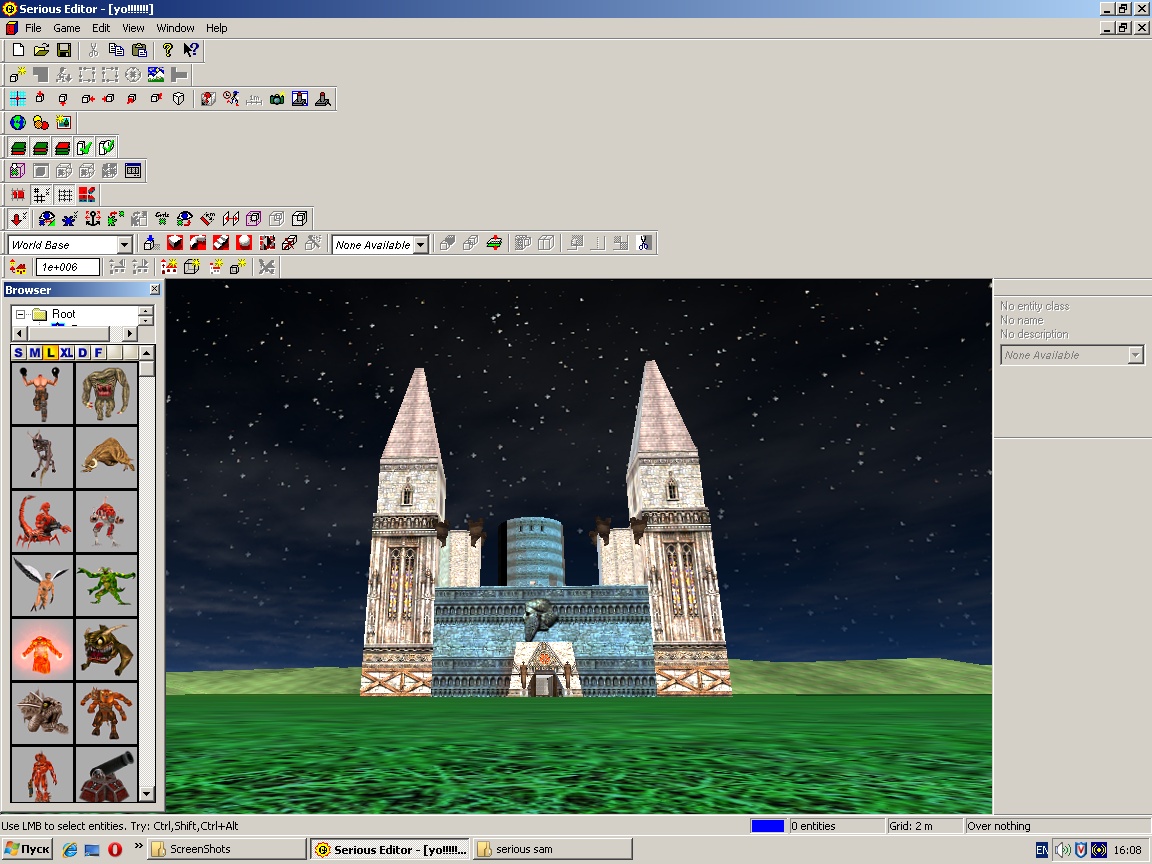The image size is (1152, 864).
Task: Launch Opera from quick launch
Action: [115, 849]
